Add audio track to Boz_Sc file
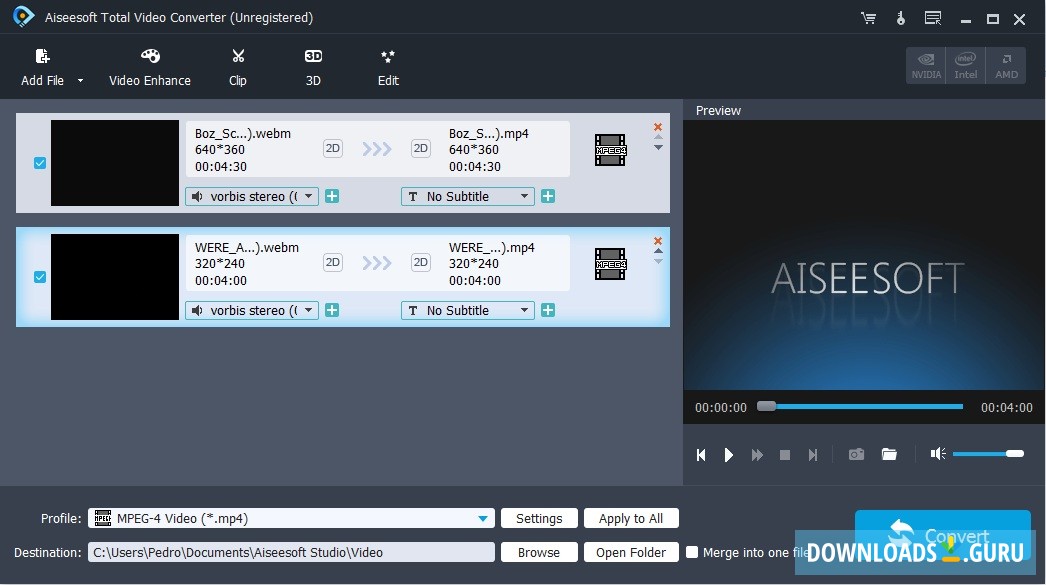This screenshot has height=585, width=1046. pyautogui.click(x=332, y=196)
